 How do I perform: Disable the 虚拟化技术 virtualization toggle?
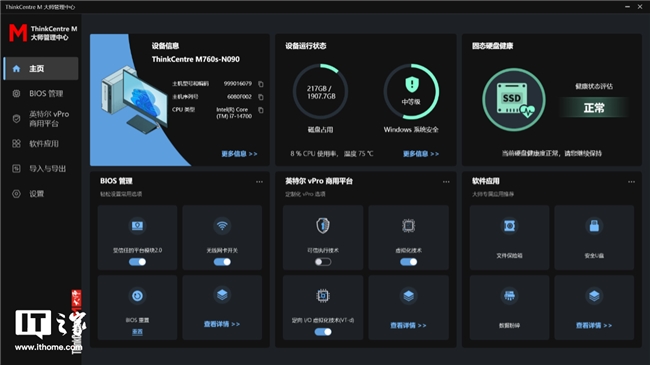click(409, 262)
